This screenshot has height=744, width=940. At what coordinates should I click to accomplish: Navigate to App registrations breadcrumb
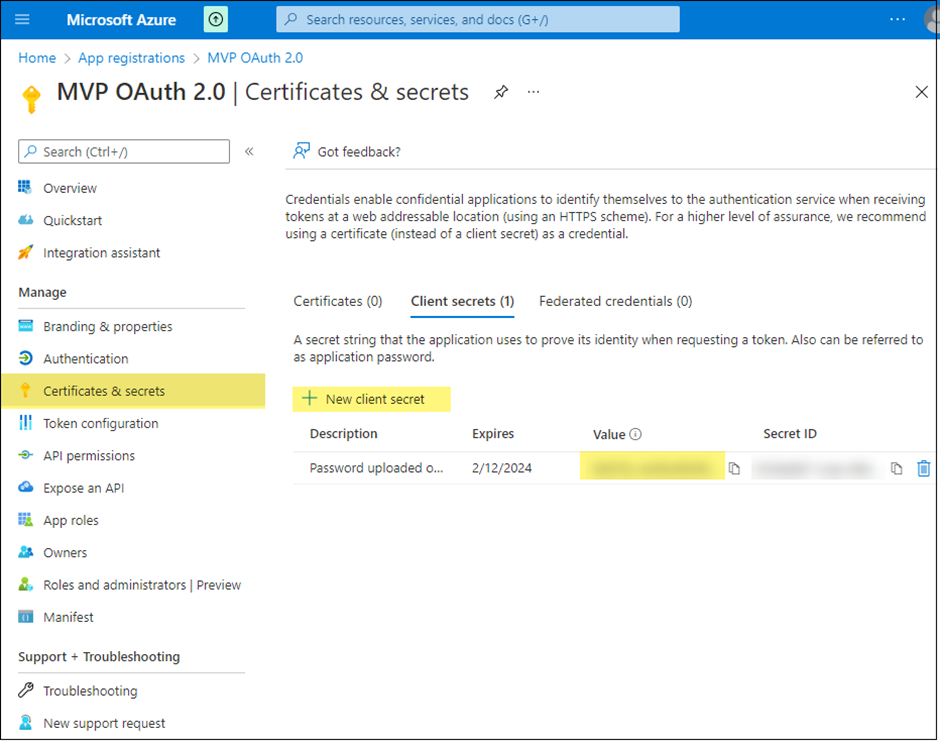(131, 58)
